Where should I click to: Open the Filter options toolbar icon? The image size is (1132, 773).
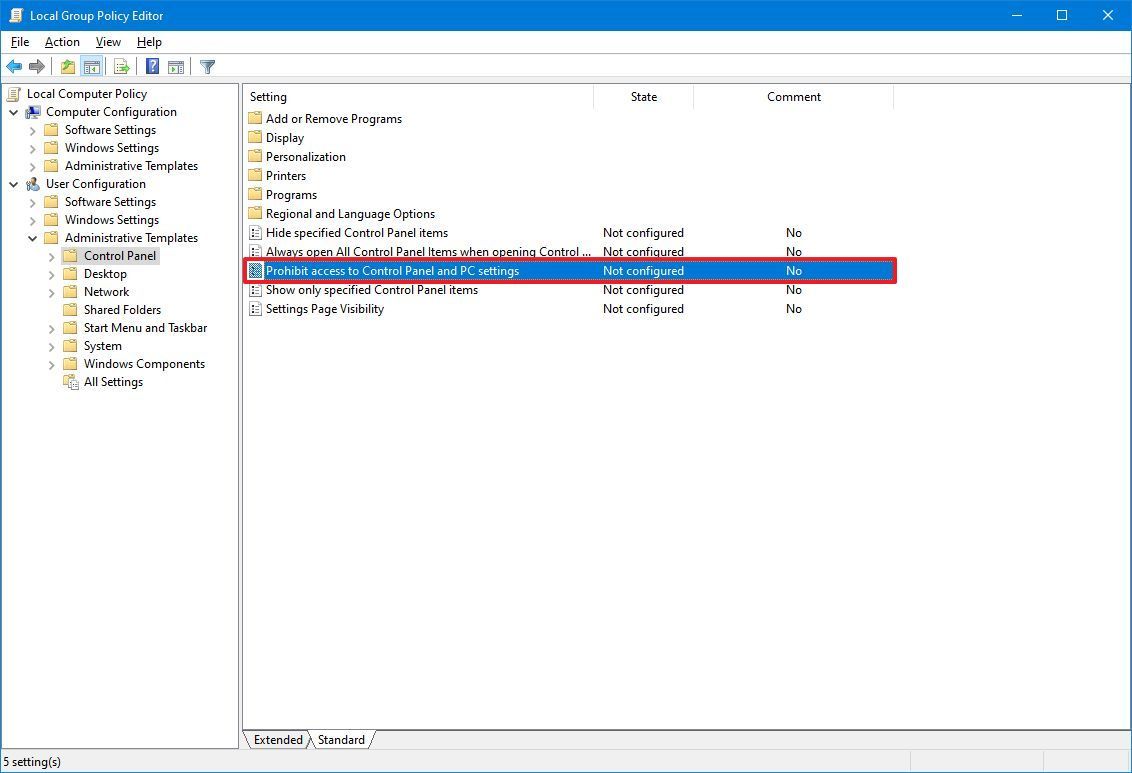(x=207, y=66)
